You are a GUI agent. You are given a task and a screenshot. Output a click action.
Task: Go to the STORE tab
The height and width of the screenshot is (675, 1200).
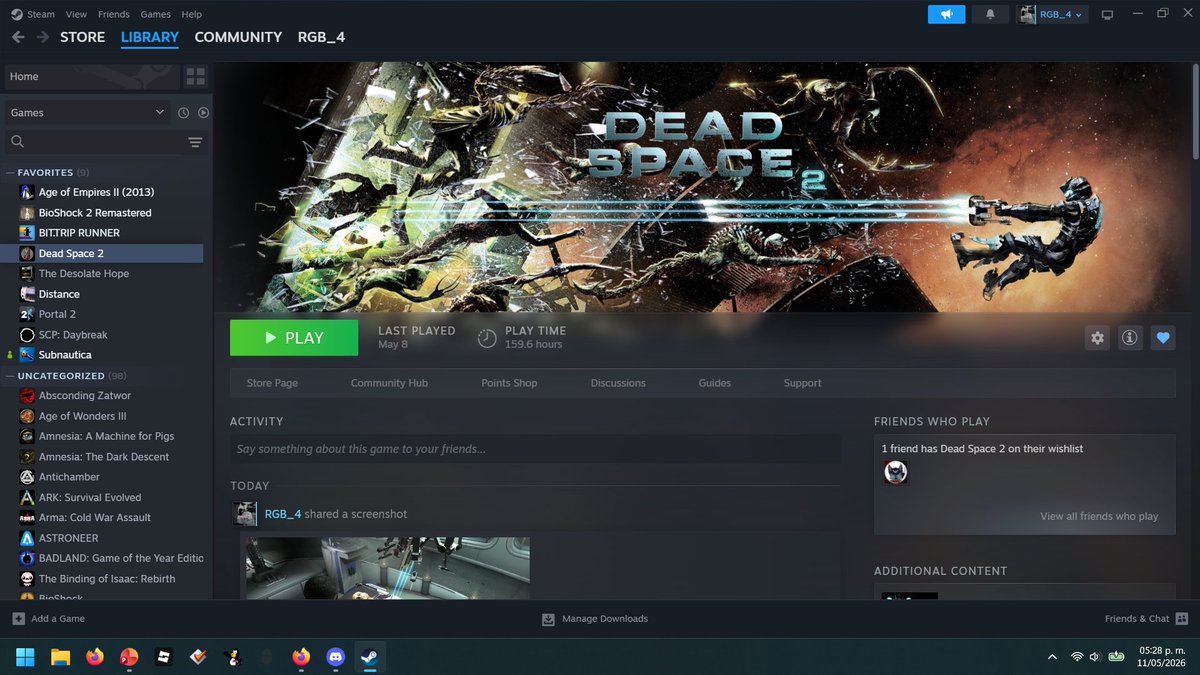point(82,37)
